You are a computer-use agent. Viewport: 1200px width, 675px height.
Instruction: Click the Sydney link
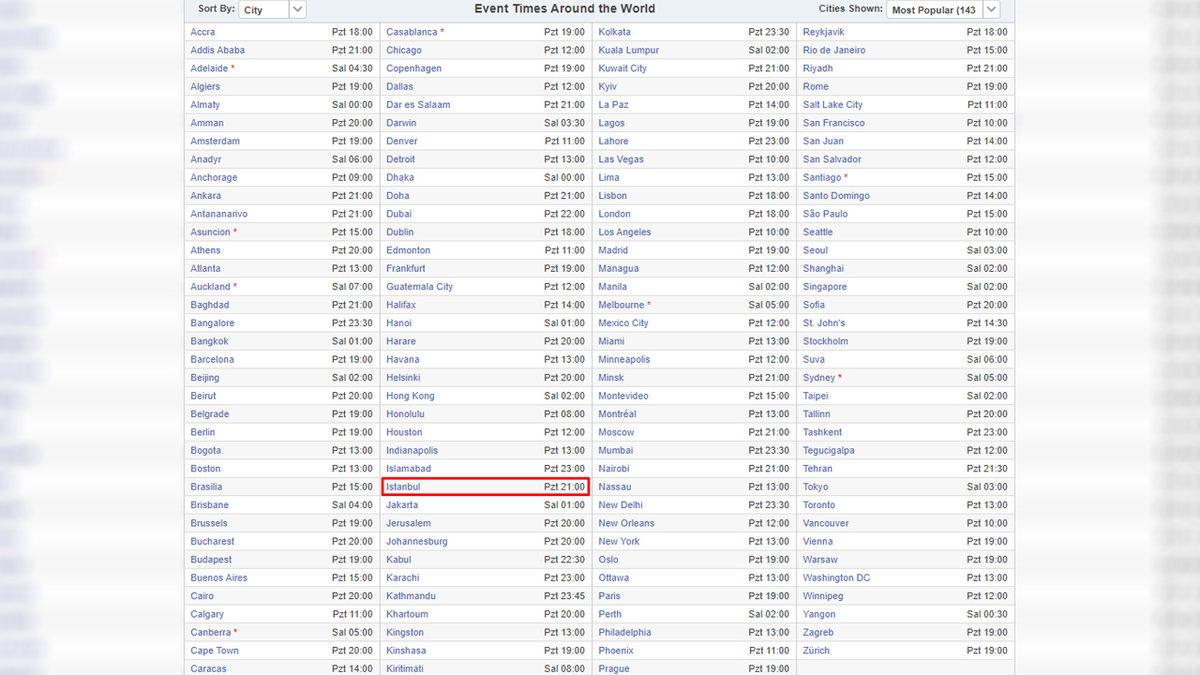[x=820, y=377]
